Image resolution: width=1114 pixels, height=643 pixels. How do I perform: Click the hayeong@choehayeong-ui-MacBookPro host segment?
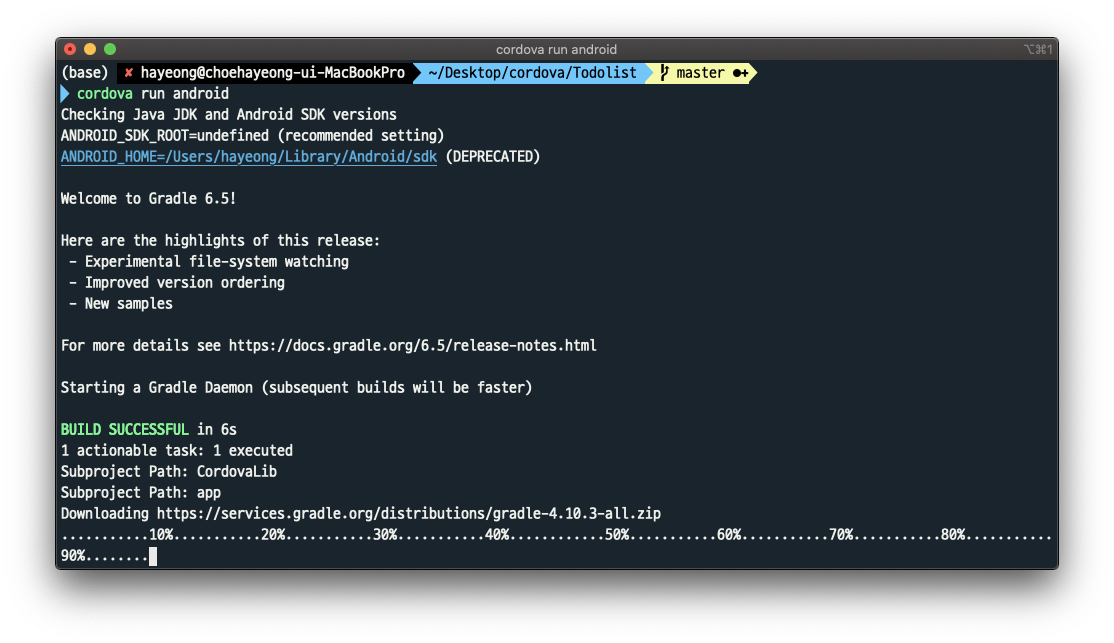tap(273, 72)
